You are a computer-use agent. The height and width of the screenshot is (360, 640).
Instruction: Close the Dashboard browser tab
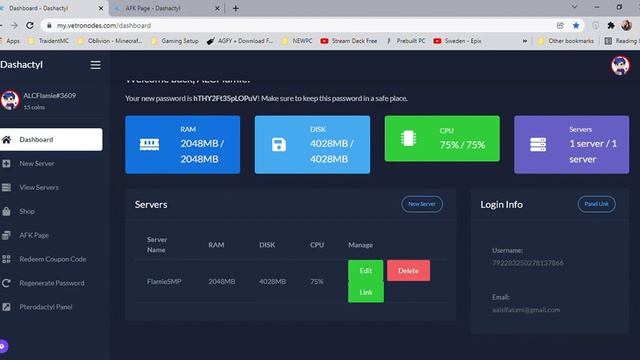(101, 8)
